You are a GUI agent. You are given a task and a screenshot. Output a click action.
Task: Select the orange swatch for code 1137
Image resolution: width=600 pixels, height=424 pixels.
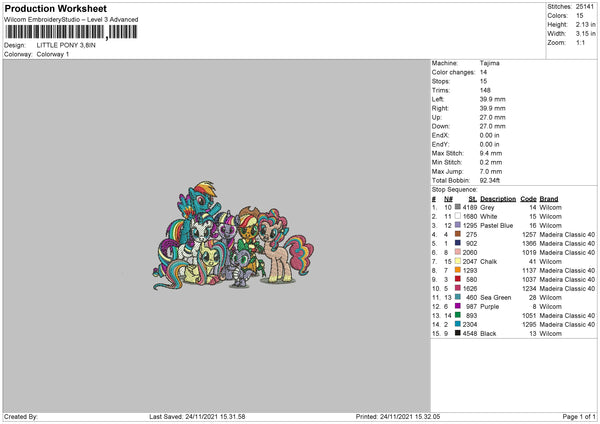pyautogui.click(x=458, y=270)
